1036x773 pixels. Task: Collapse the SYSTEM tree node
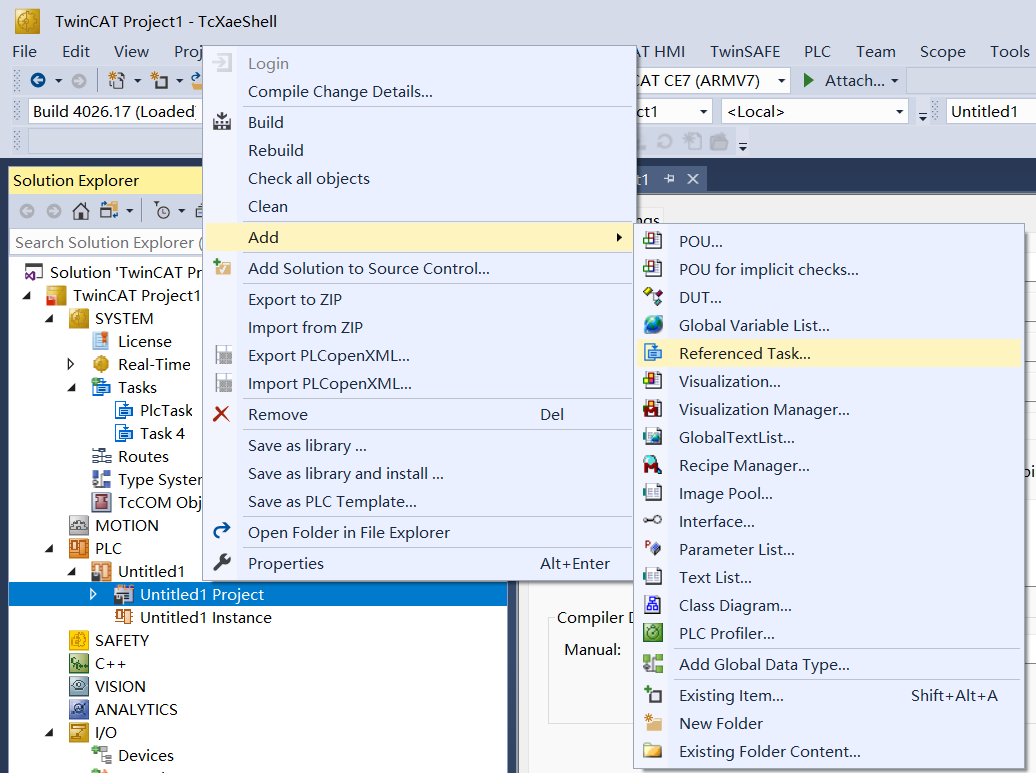50,318
